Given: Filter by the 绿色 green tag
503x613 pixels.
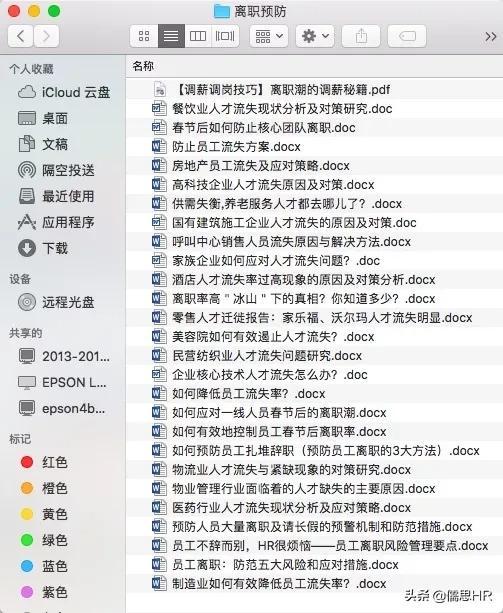Looking at the screenshot, I should [44, 540].
